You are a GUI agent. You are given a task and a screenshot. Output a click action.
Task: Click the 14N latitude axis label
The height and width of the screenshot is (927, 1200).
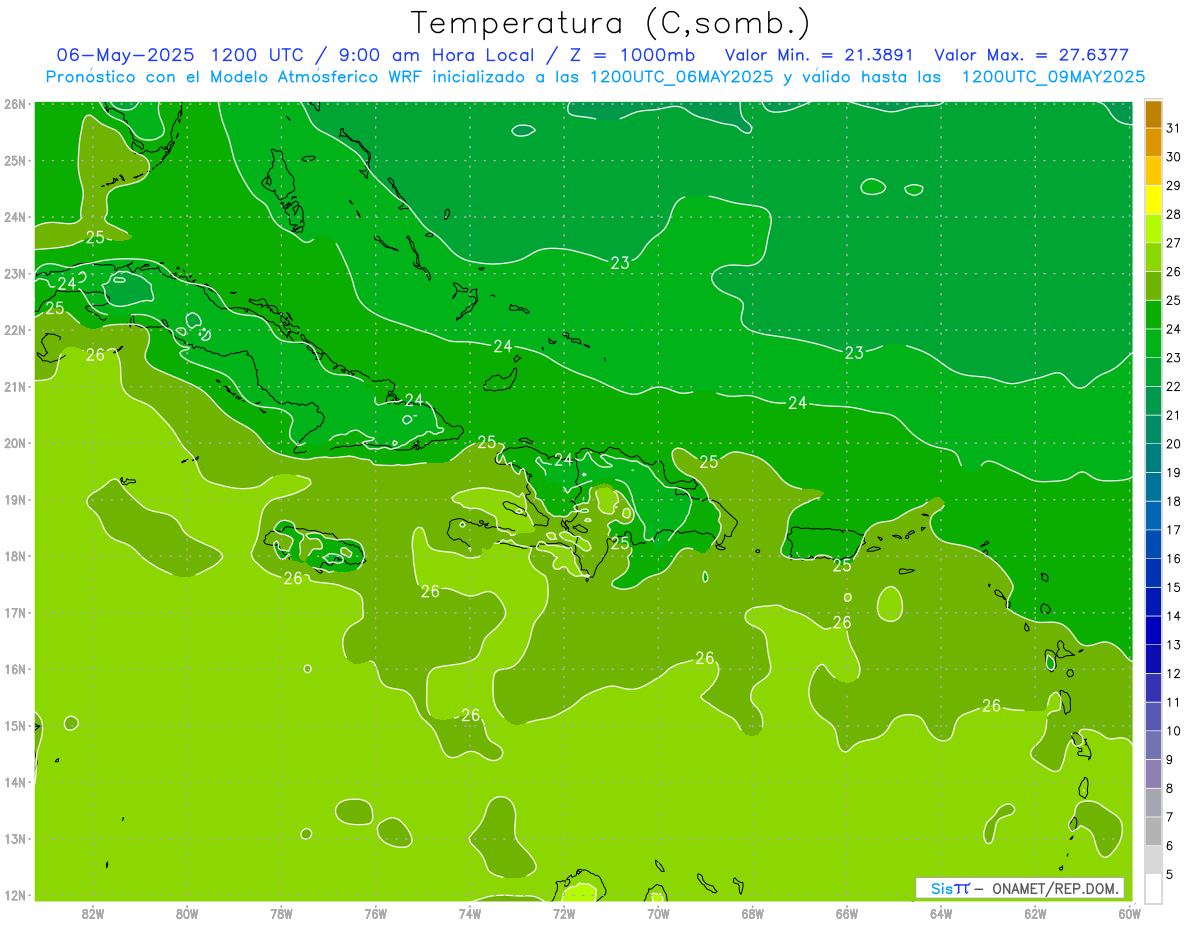[x=15, y=782]
